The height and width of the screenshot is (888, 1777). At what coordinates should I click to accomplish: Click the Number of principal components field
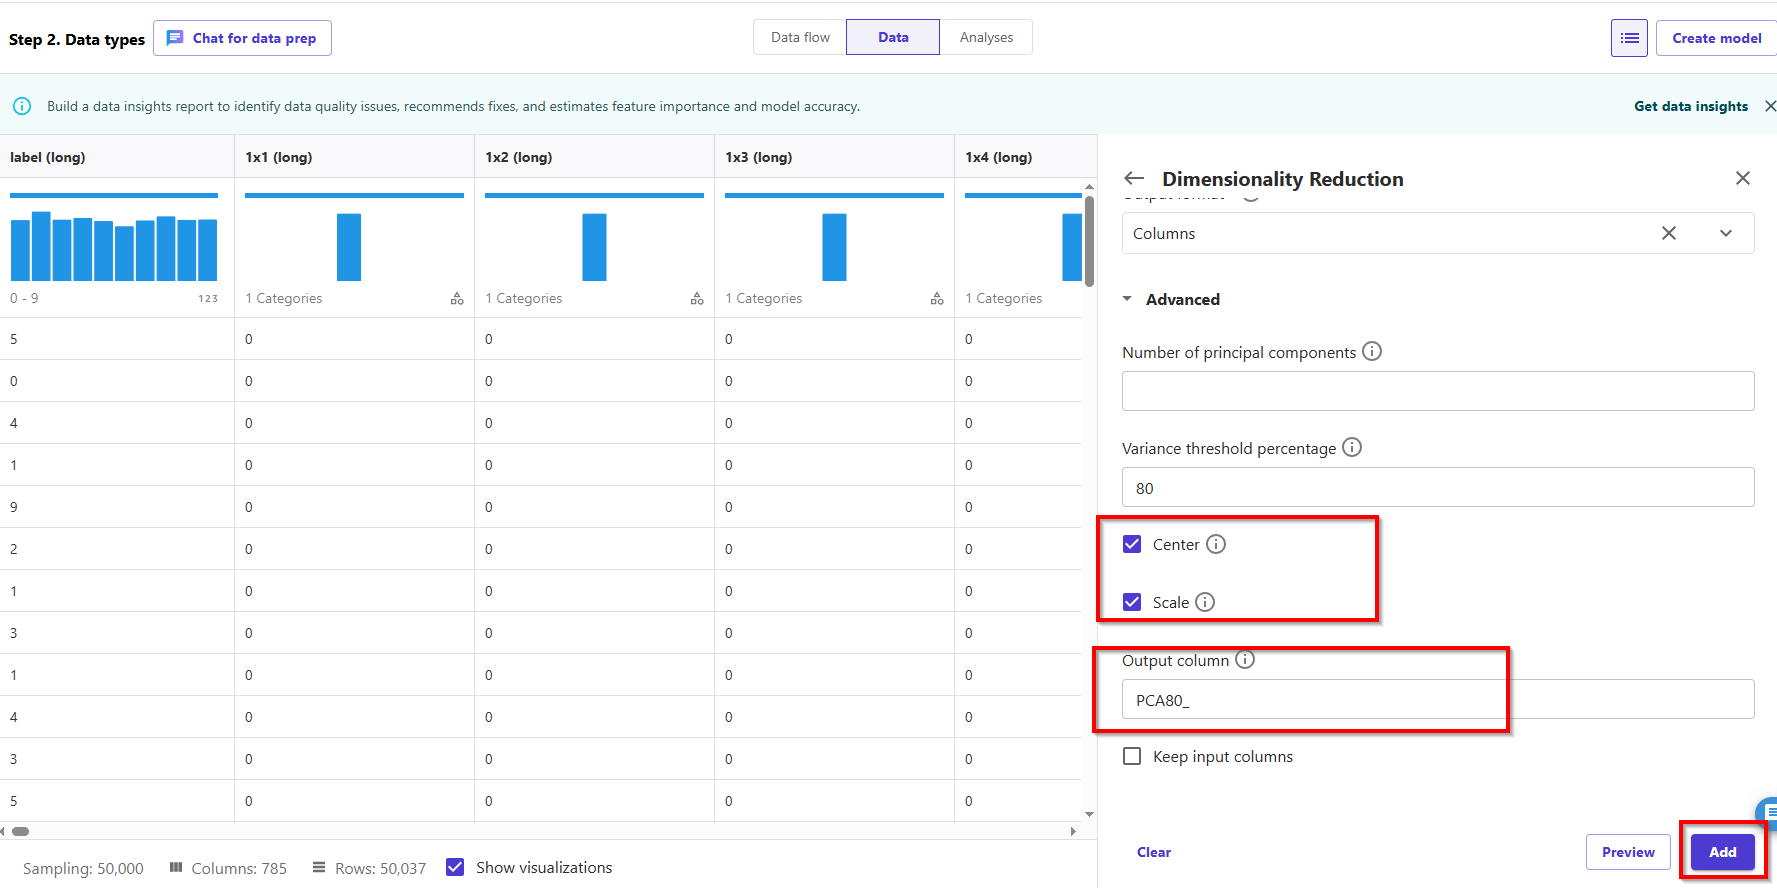pyautogui.click(x=1438, y=391)
